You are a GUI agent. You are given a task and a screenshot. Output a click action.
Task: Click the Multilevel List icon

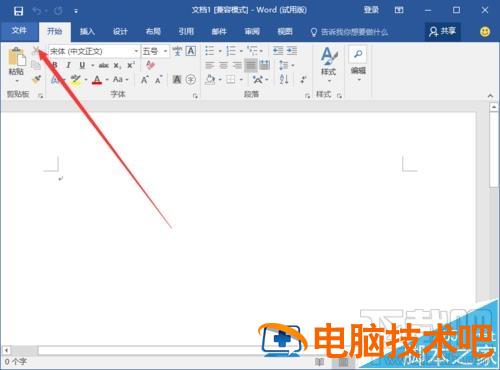pyautogui.click(x=252, y=51)
